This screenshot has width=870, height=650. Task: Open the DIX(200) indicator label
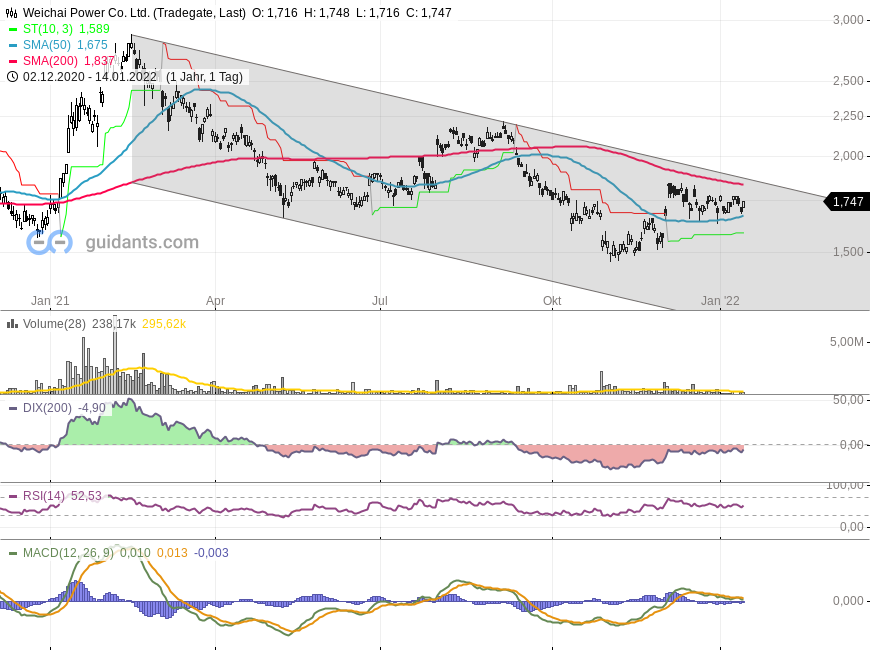(x=47, y=409)
